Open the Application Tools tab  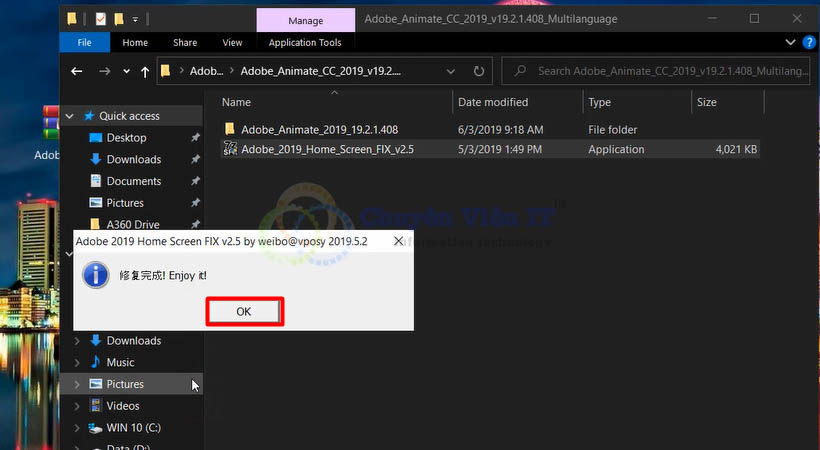pyautogui.click(x=305, y=43)
